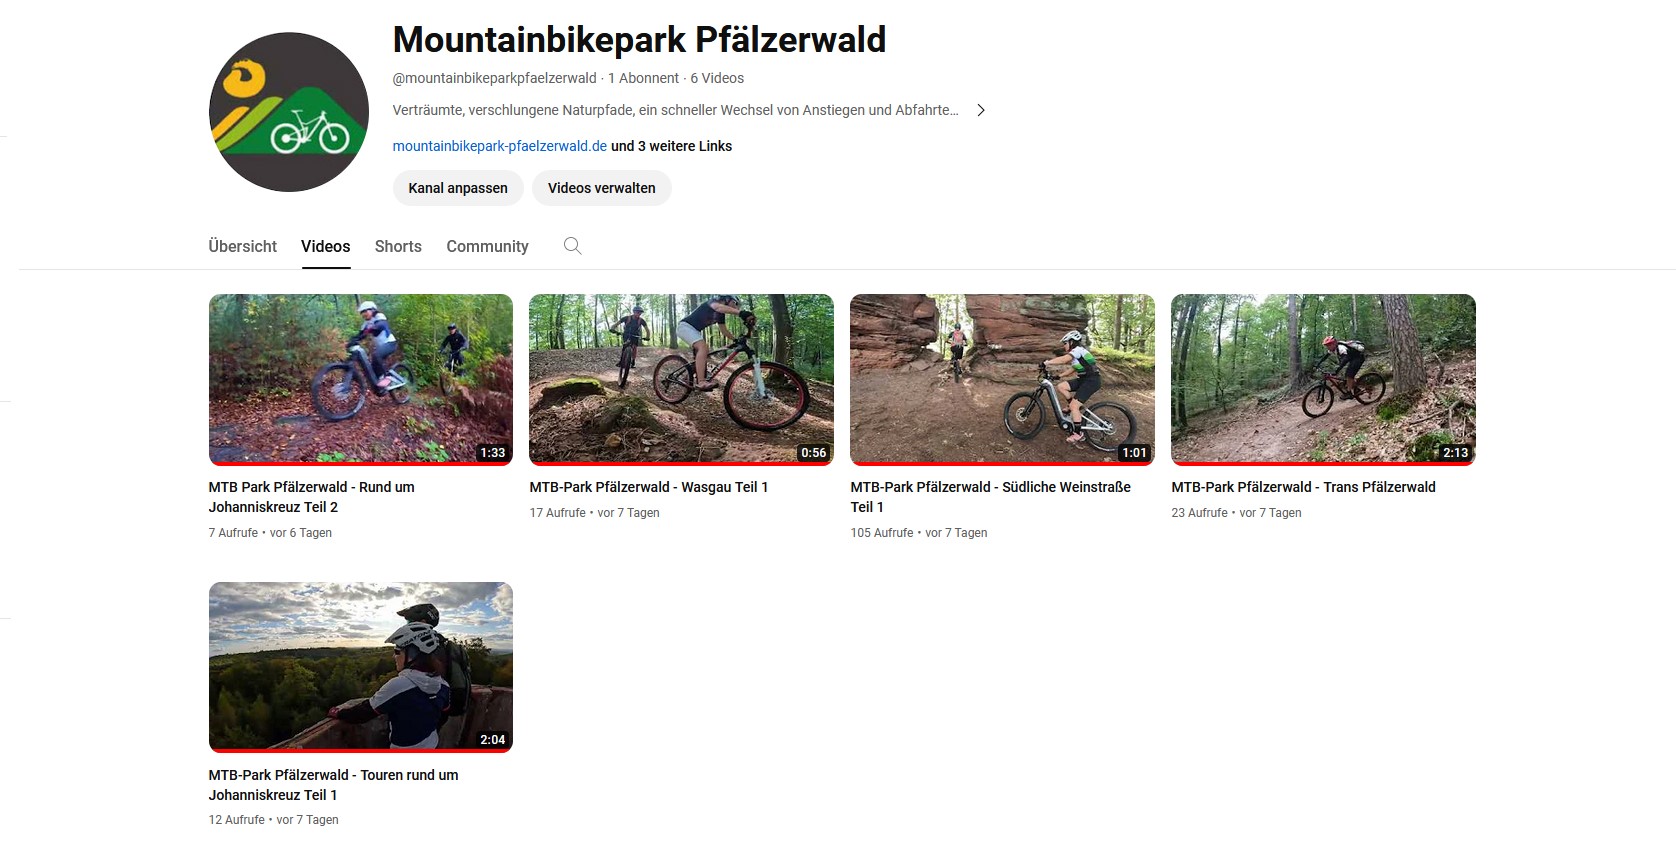
Task: Open Touren rund um Johanniskreuz Teil 1 thumbnail
Action: pyautogui.click(x=361, y=667)
